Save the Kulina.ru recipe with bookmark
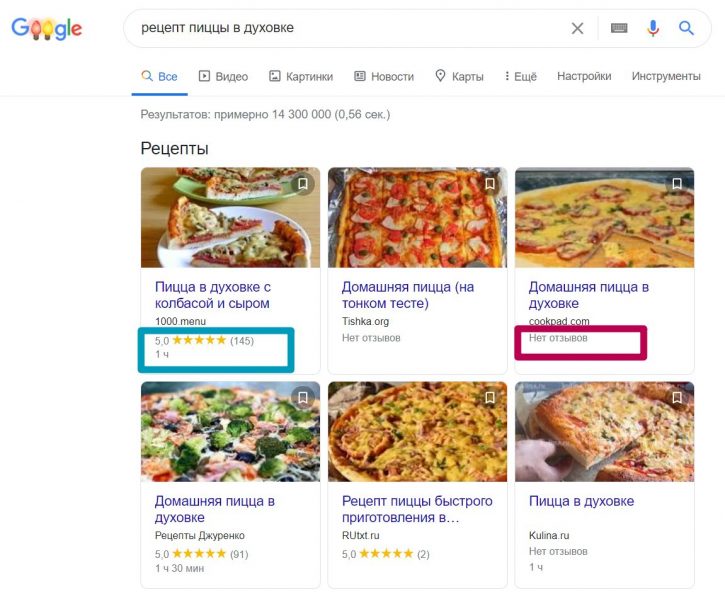This screenshot has width=725, height=592. coord(677,398)
